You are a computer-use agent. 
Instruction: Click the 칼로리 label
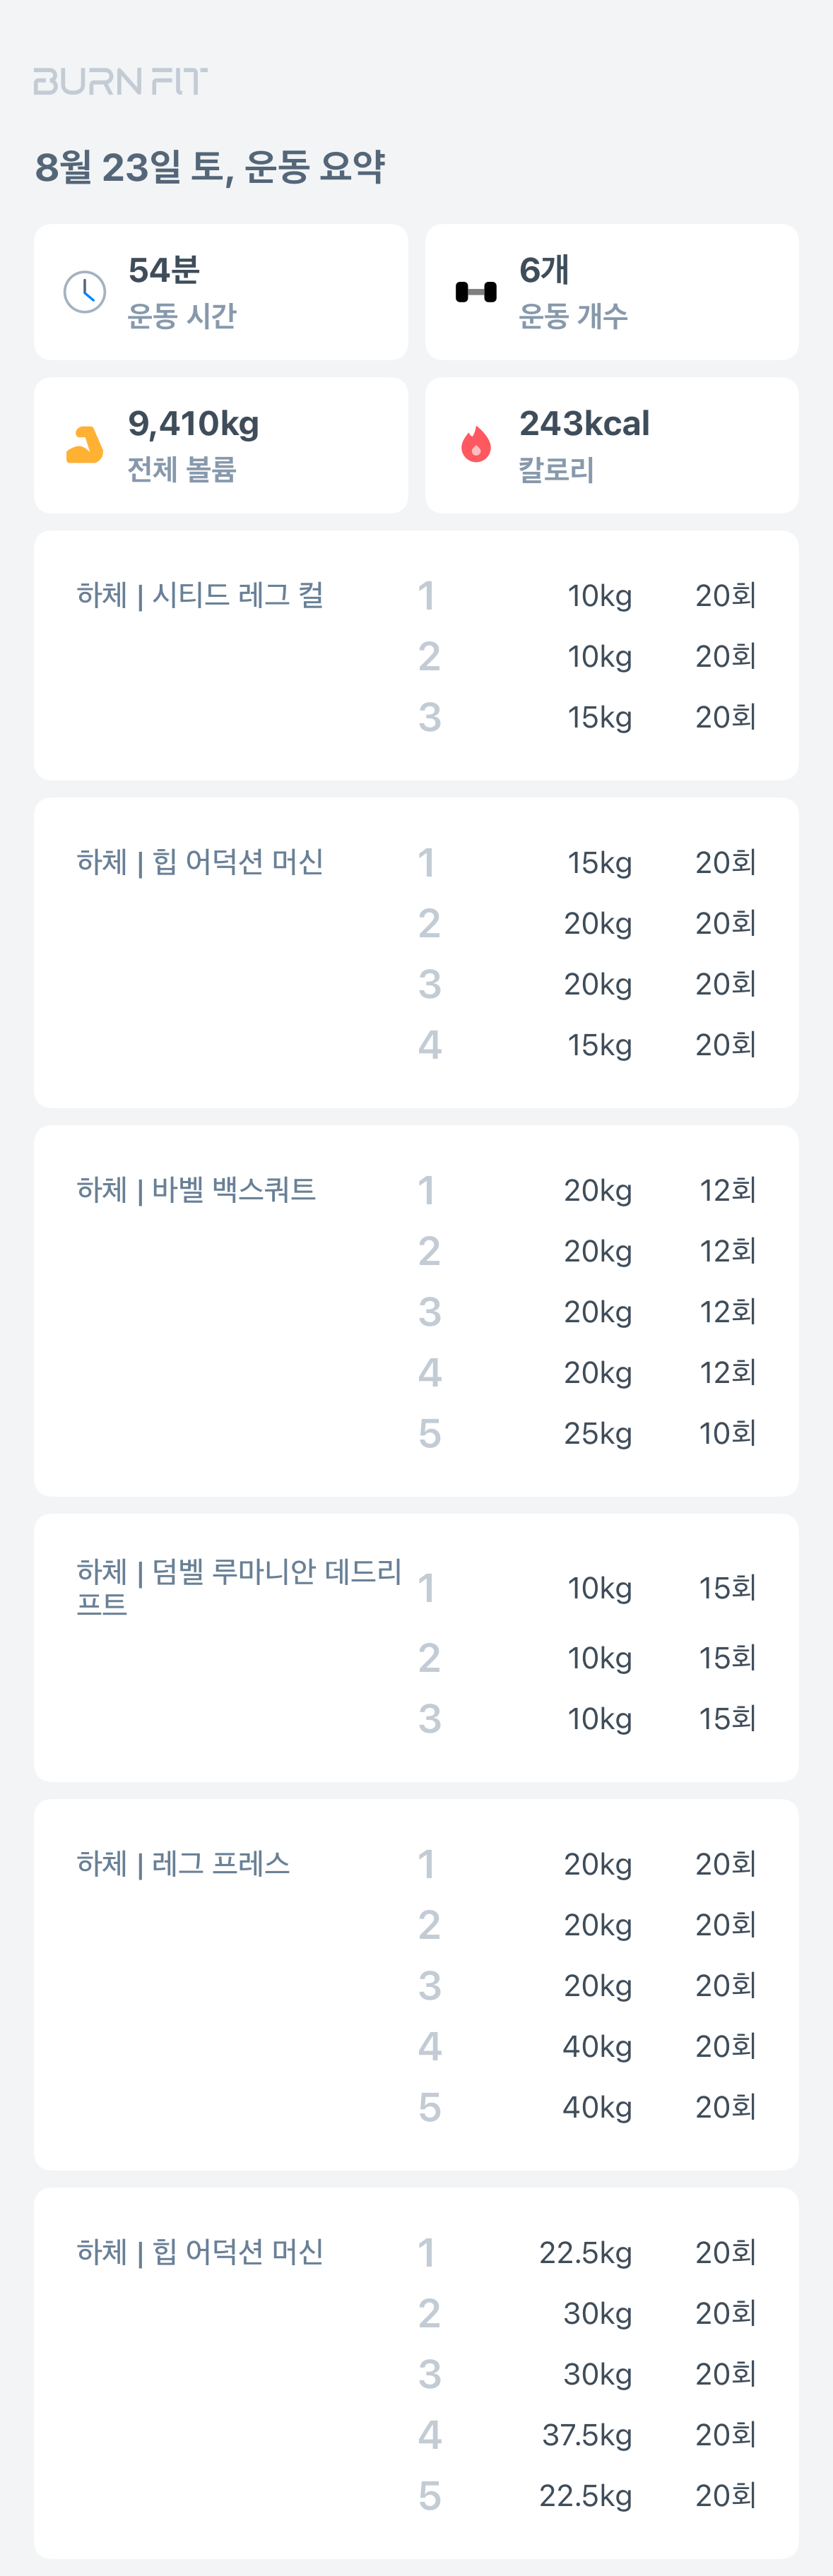(x=556, y=469)
